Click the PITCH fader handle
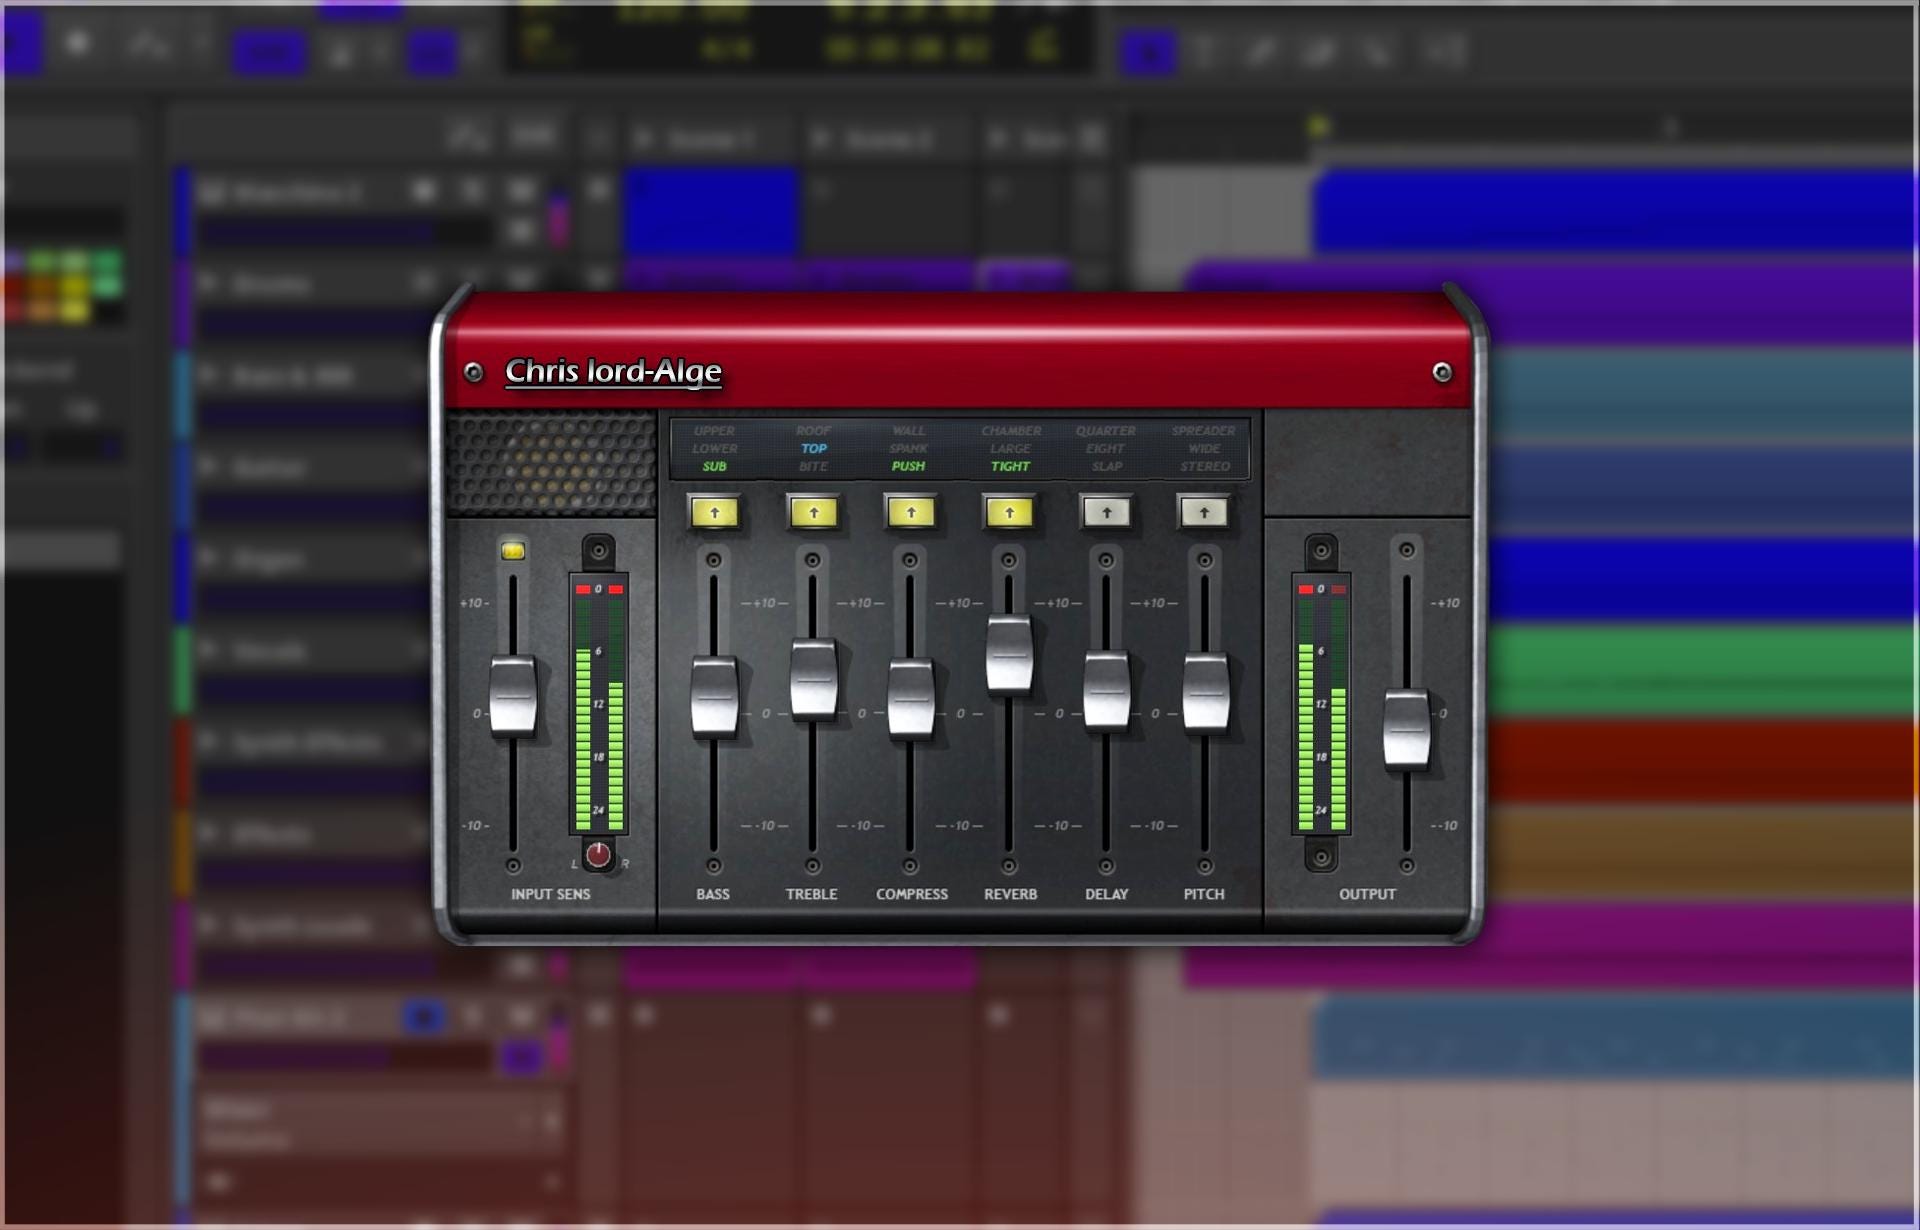 [1206, 692]
